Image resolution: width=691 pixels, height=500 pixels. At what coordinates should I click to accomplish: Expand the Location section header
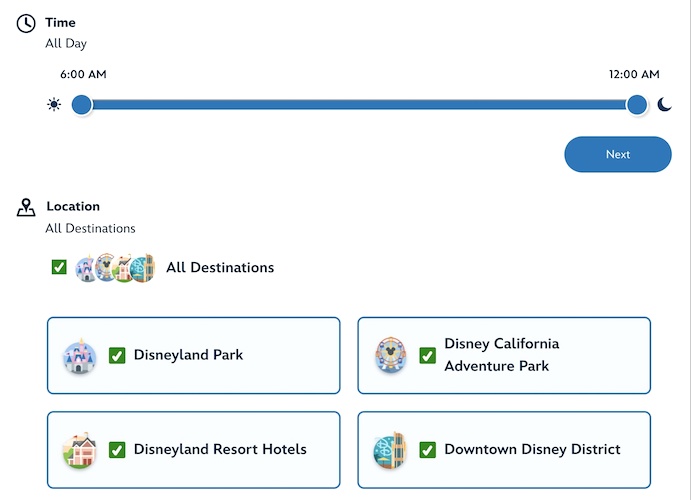(x=73, y=206)
